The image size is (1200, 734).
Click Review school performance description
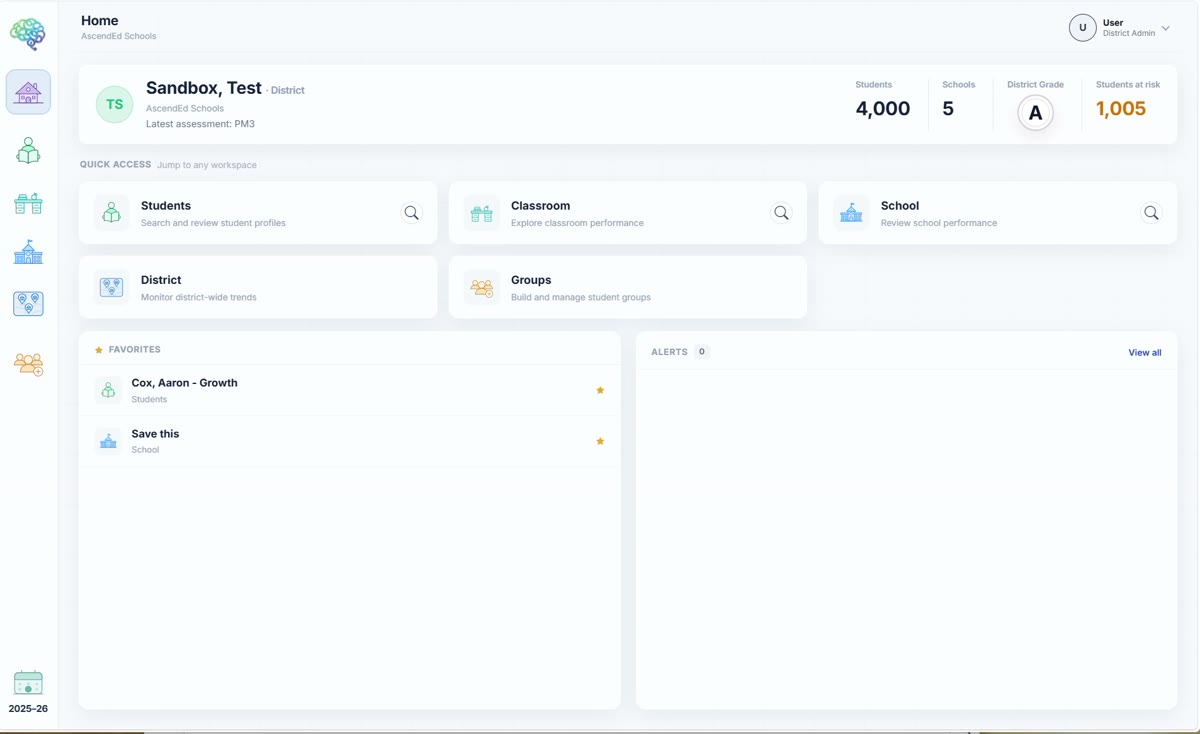tap(939, 223)
